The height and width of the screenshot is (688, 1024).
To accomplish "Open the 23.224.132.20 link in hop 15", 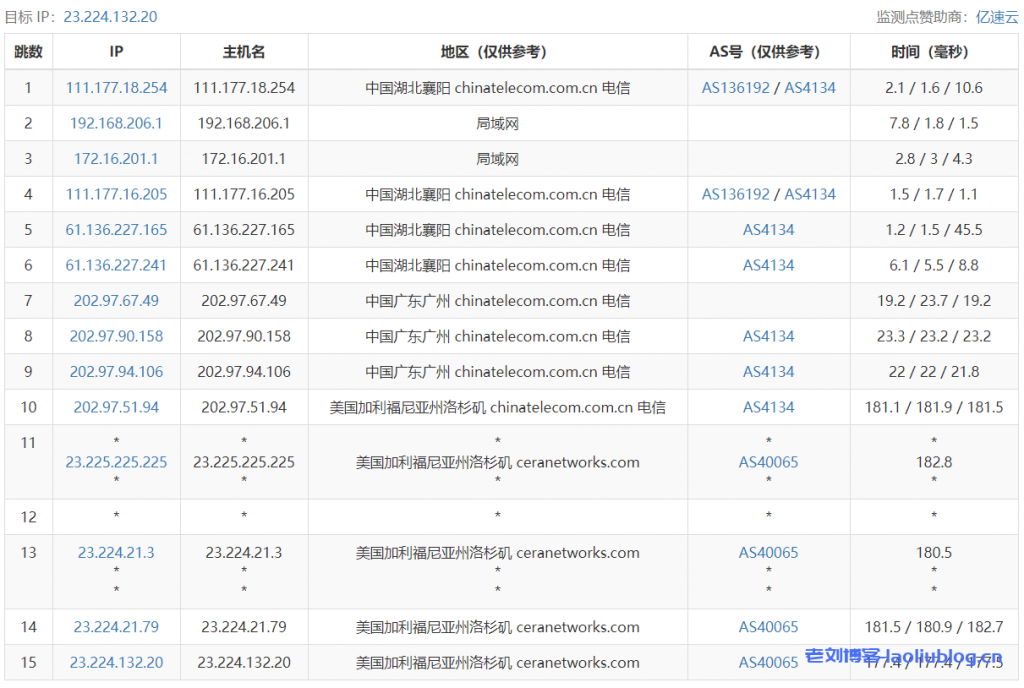I will tap(116, 663).
